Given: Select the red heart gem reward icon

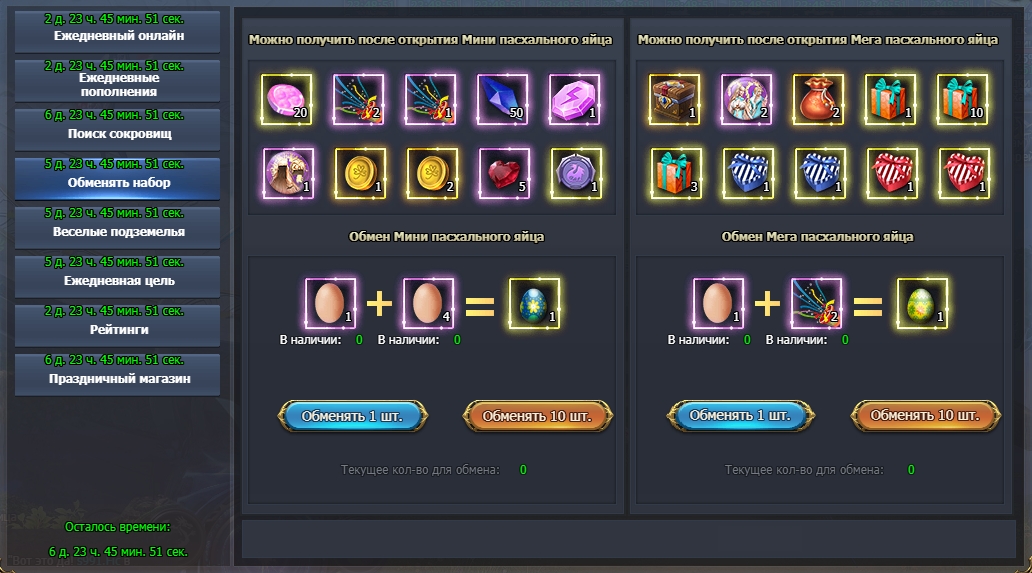Looking at the screenshot, I should (x=504, y=173).
